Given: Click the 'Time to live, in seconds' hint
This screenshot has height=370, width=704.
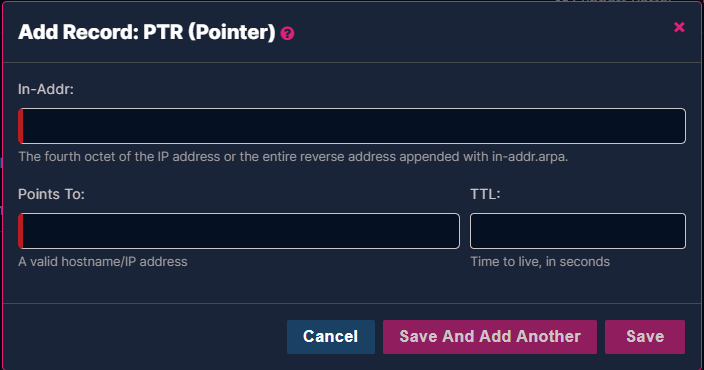Looking at the screenshot, I should (x=540, y=261).
